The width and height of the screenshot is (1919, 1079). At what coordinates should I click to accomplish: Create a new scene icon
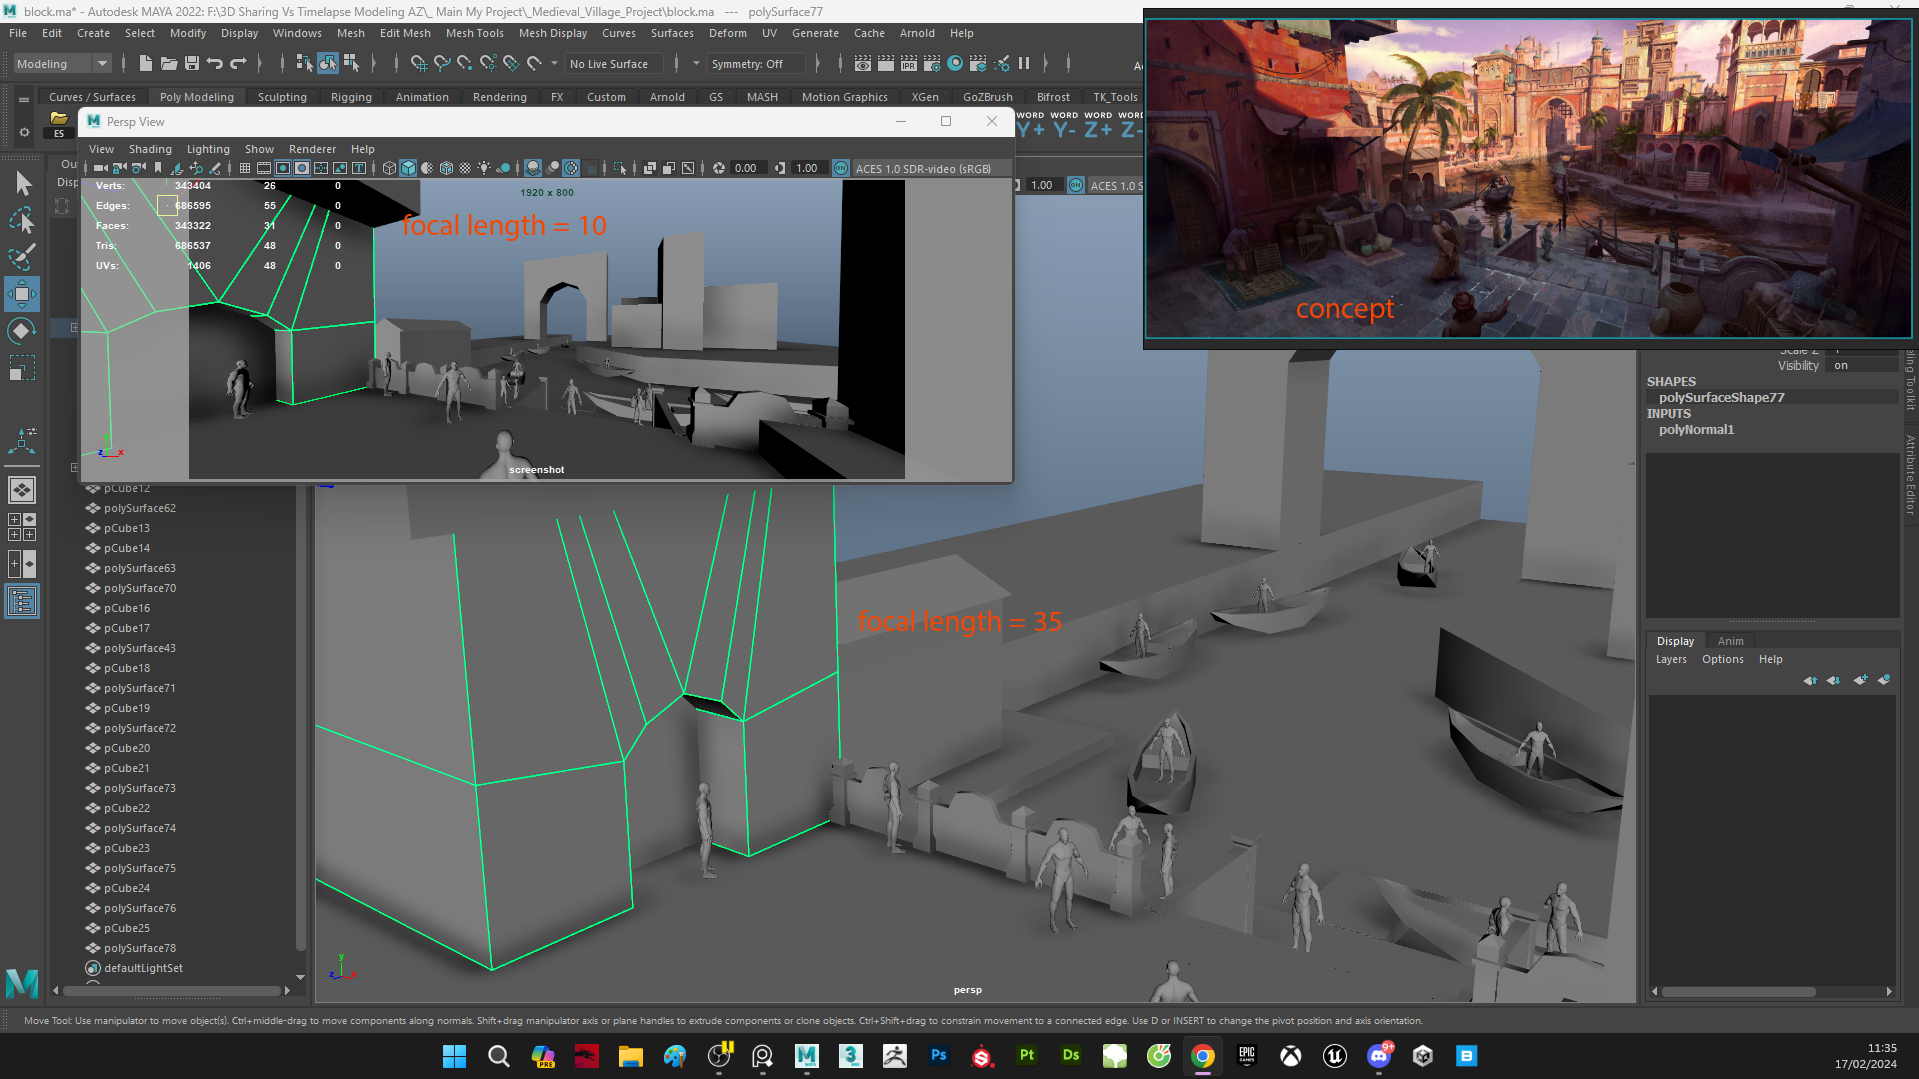tap(146, 63)
